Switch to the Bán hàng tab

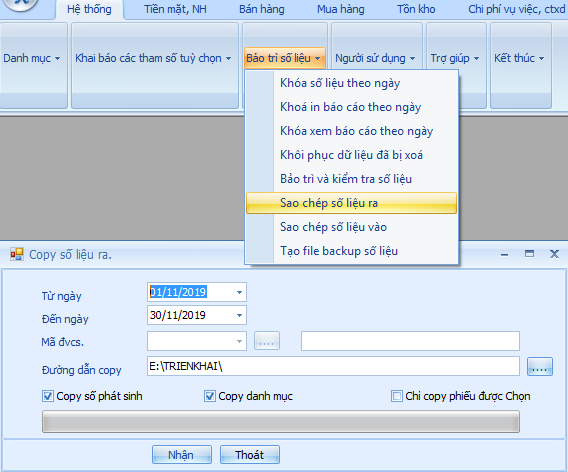262,9
